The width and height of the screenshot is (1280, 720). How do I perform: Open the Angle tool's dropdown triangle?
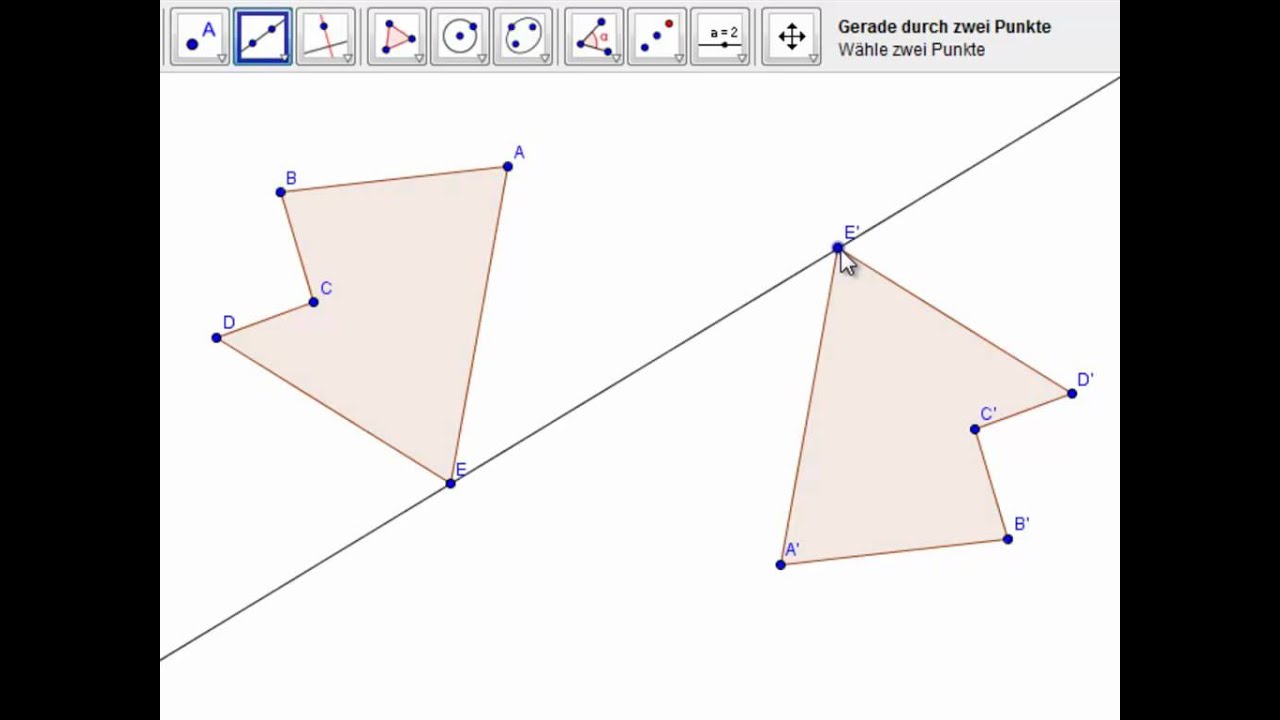pos(616,59)
